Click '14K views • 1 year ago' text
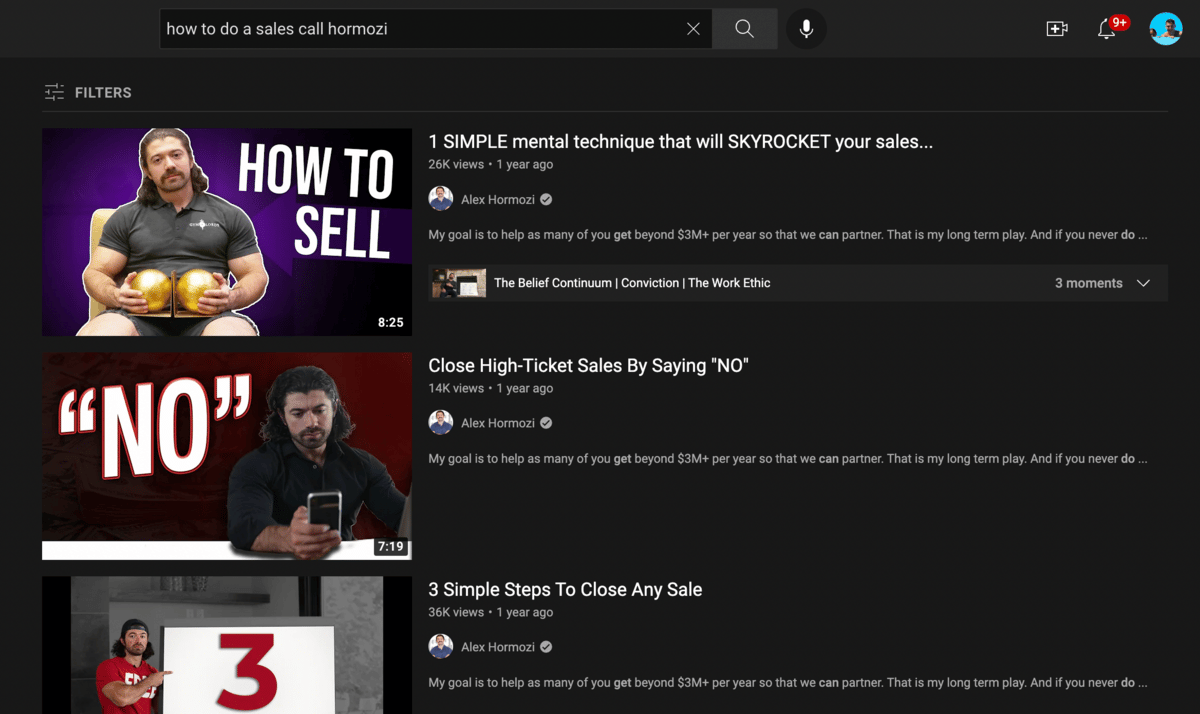The width and height of the screenshot is (1200, 714). tap(490, 388)
